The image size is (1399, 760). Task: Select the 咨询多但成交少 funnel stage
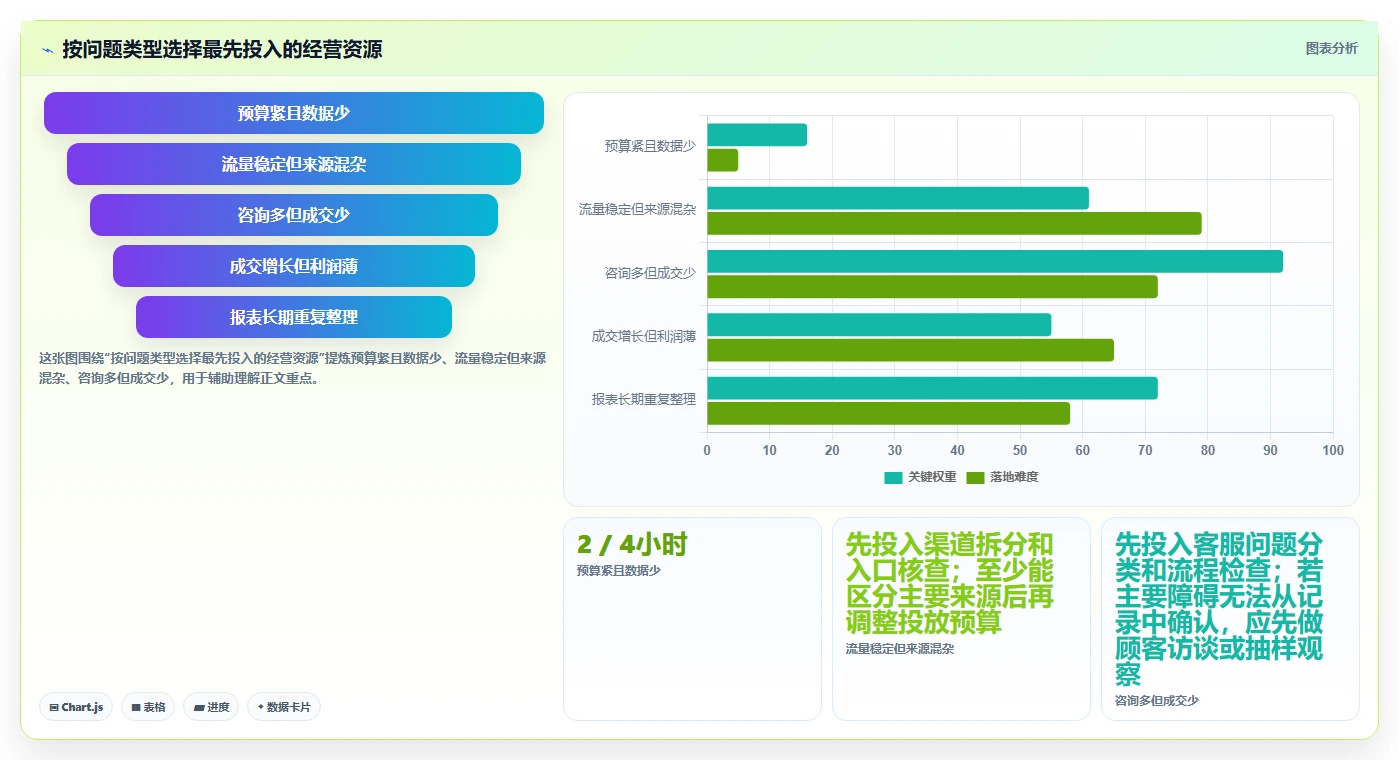[294, 215]
